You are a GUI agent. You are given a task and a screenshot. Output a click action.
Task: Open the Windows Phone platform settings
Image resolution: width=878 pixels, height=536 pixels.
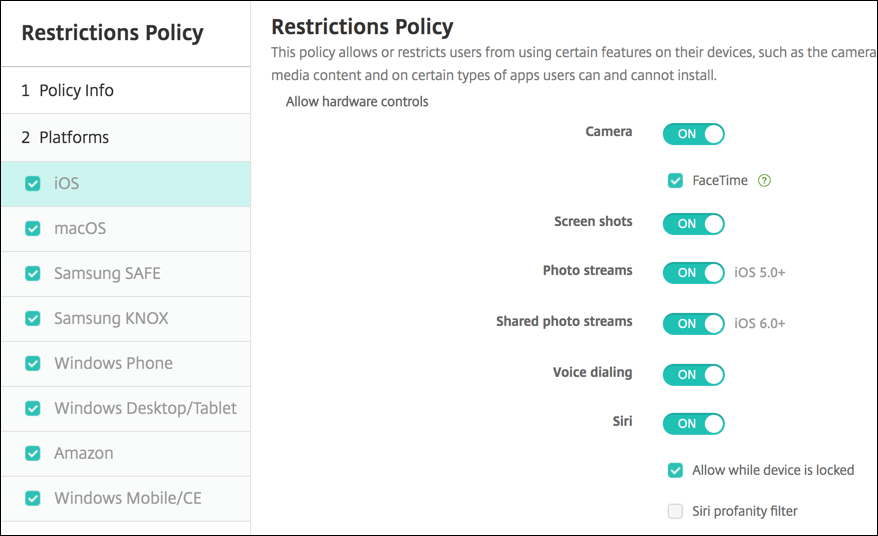click(x=113, y=363)
